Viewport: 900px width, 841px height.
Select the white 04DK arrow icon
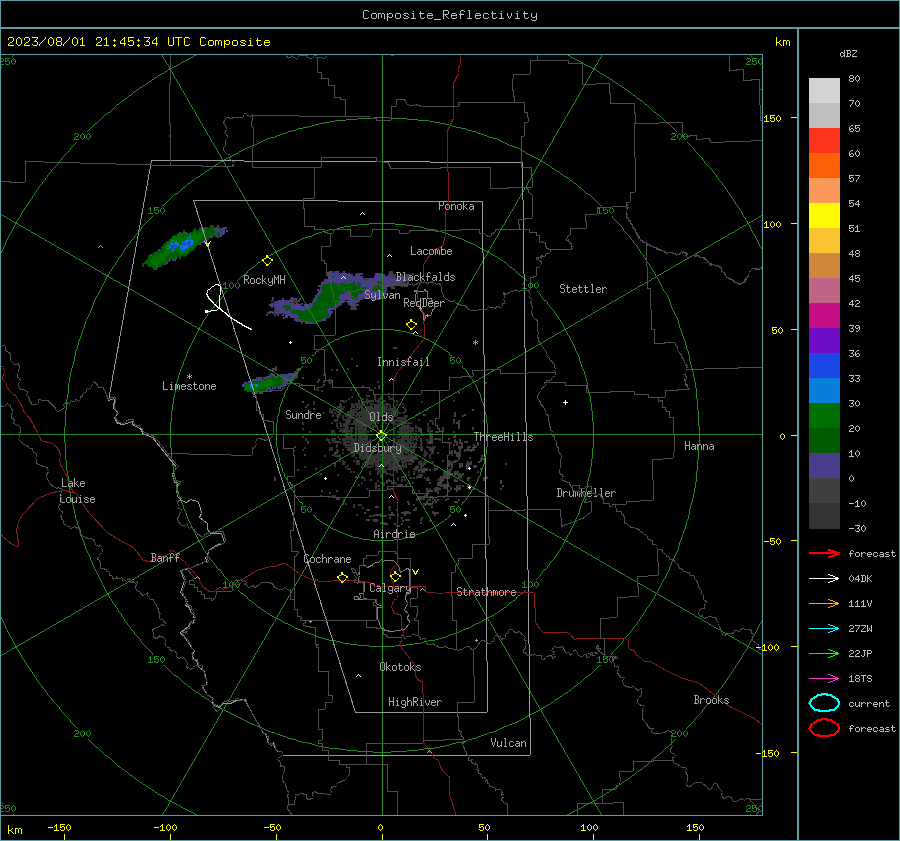click(824, 578)
